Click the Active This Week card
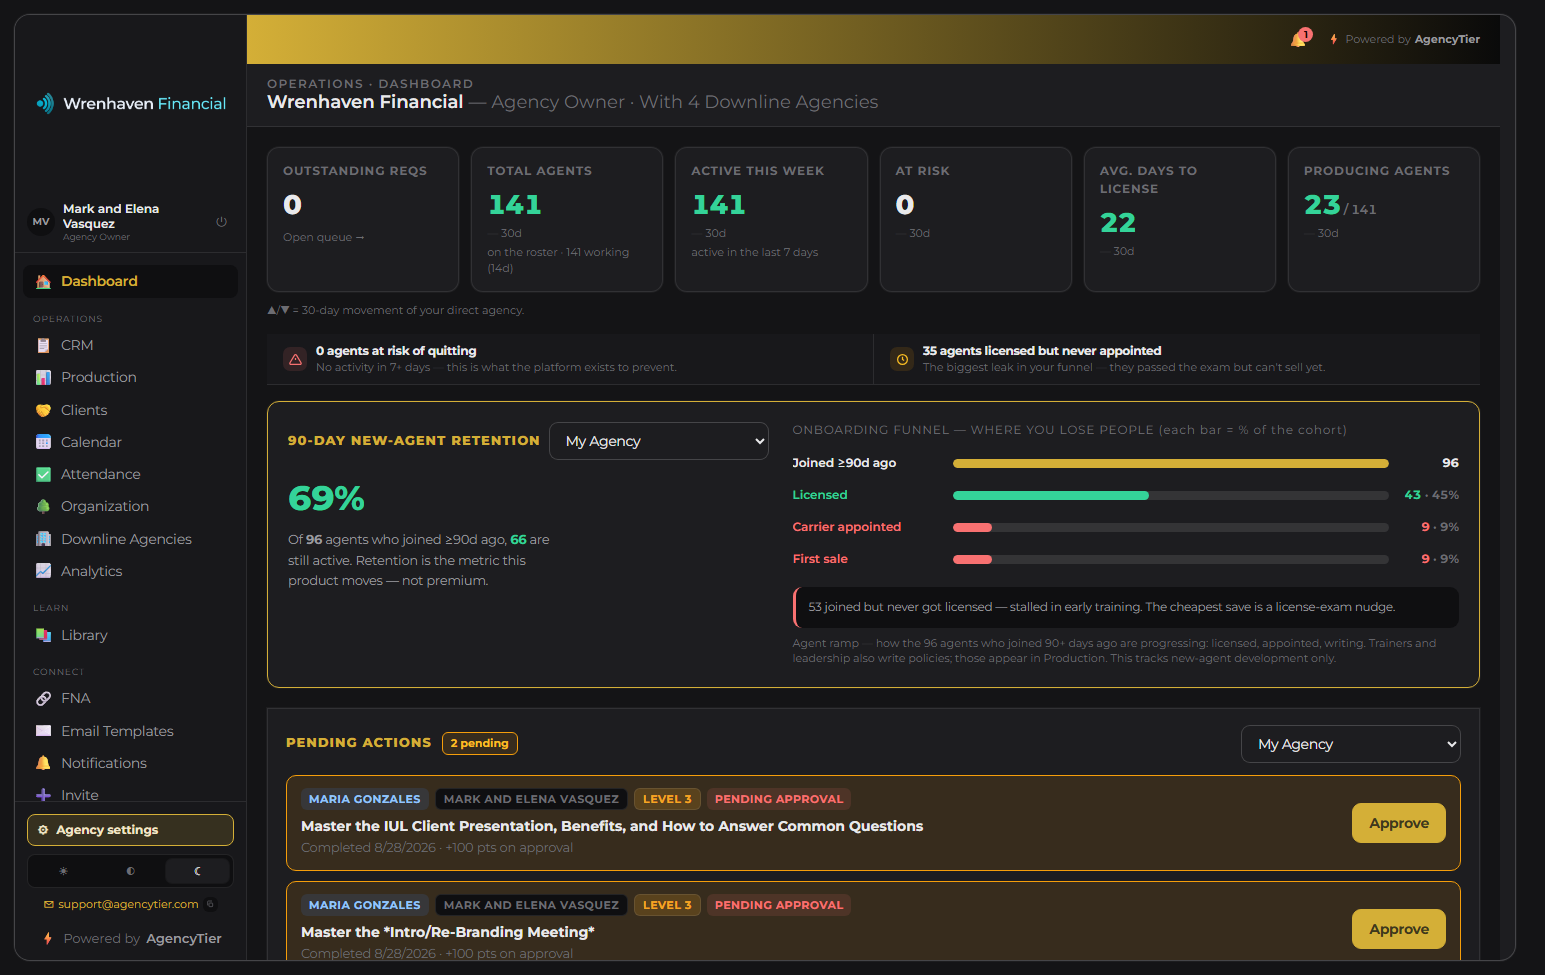The image size is (1545, 975). 771,220
